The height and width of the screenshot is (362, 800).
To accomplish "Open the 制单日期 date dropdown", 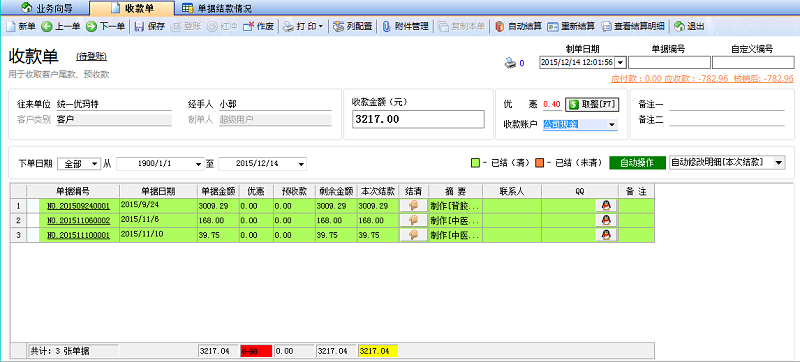I will 621,62.
